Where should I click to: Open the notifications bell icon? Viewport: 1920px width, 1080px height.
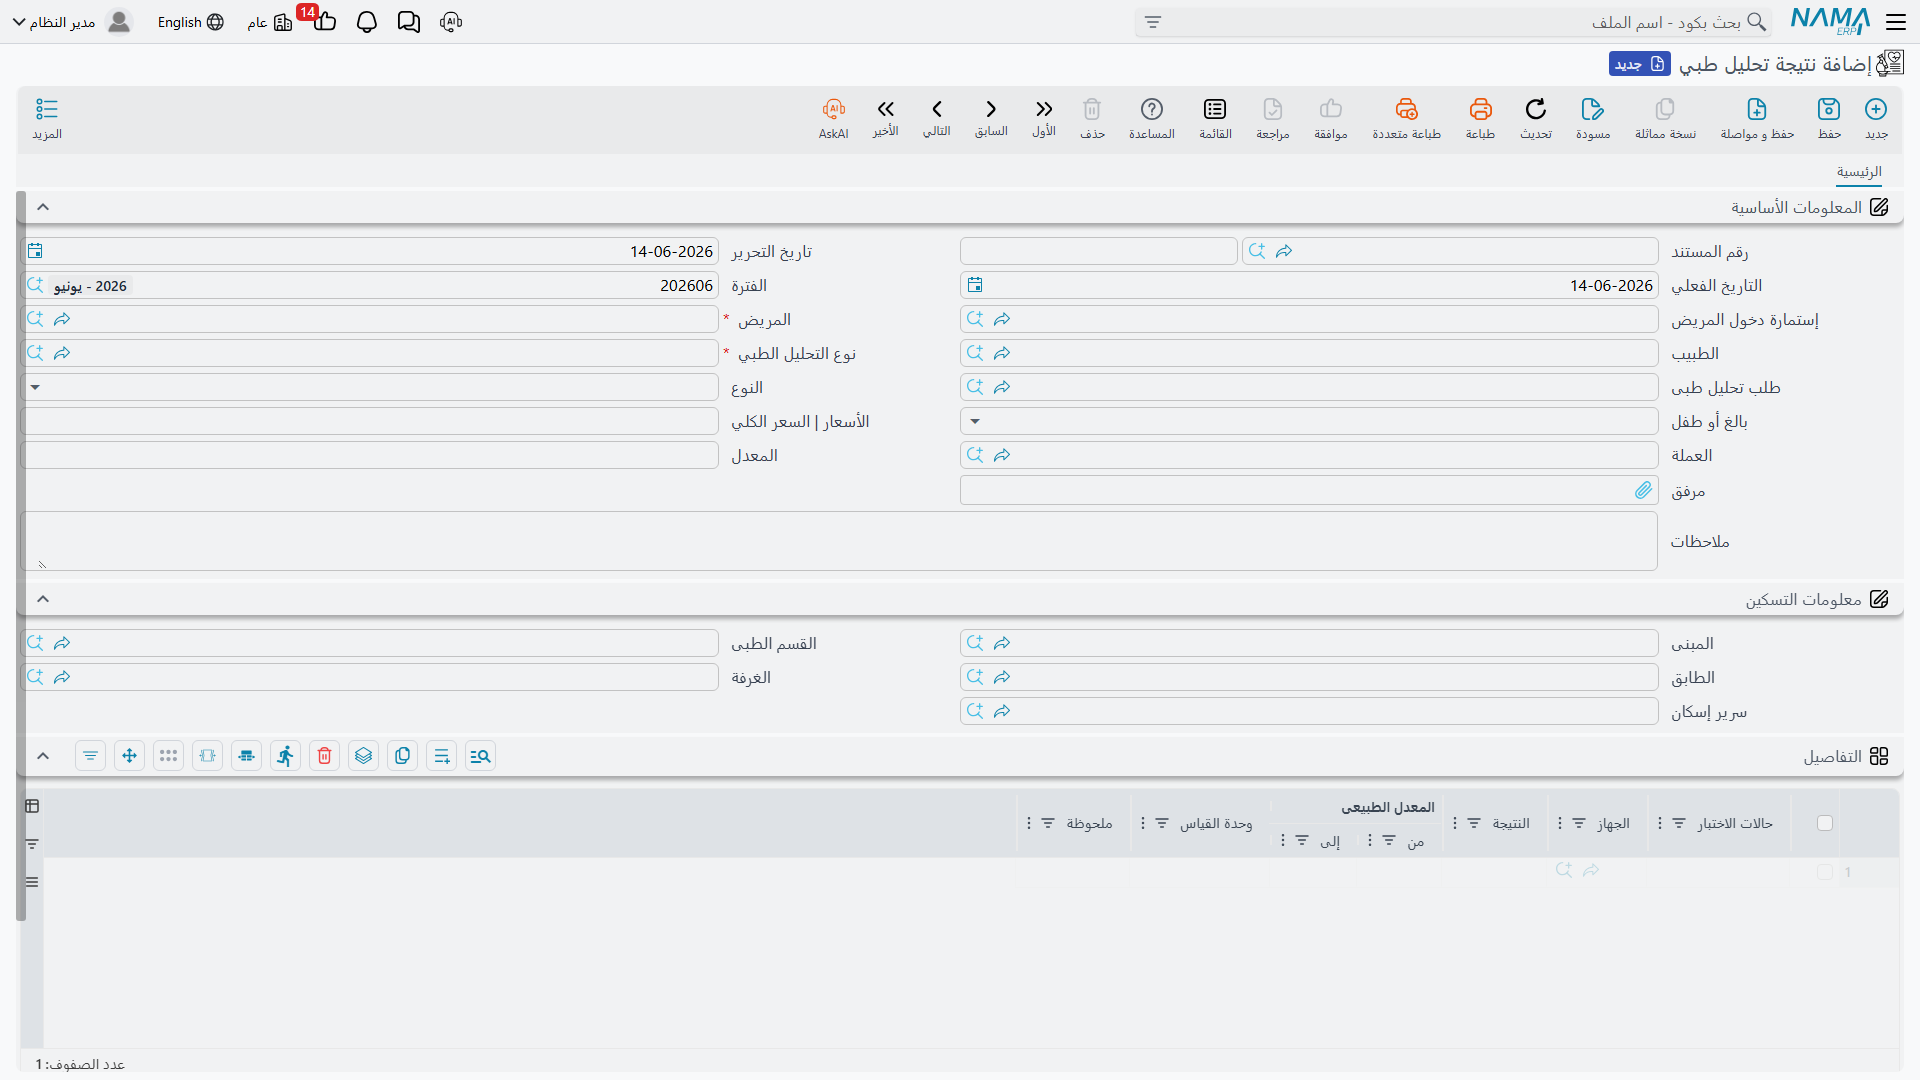[367, 22]
